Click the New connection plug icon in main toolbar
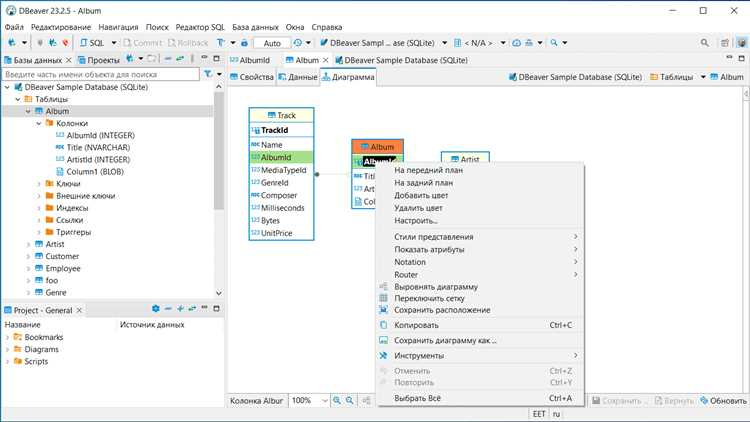The image size is (750, 422). point(12,43)
